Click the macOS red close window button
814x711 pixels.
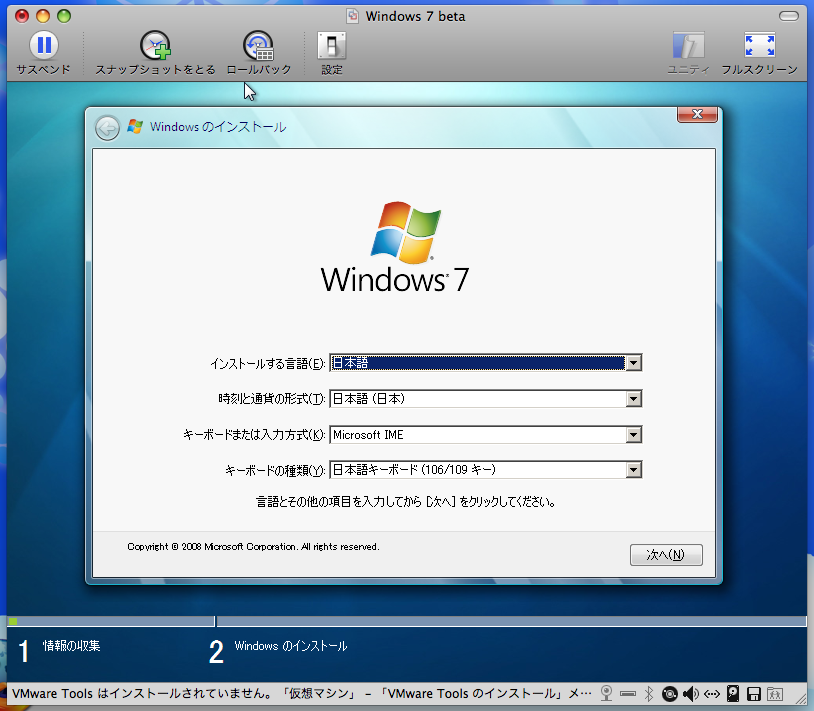(x=22, y=16)
